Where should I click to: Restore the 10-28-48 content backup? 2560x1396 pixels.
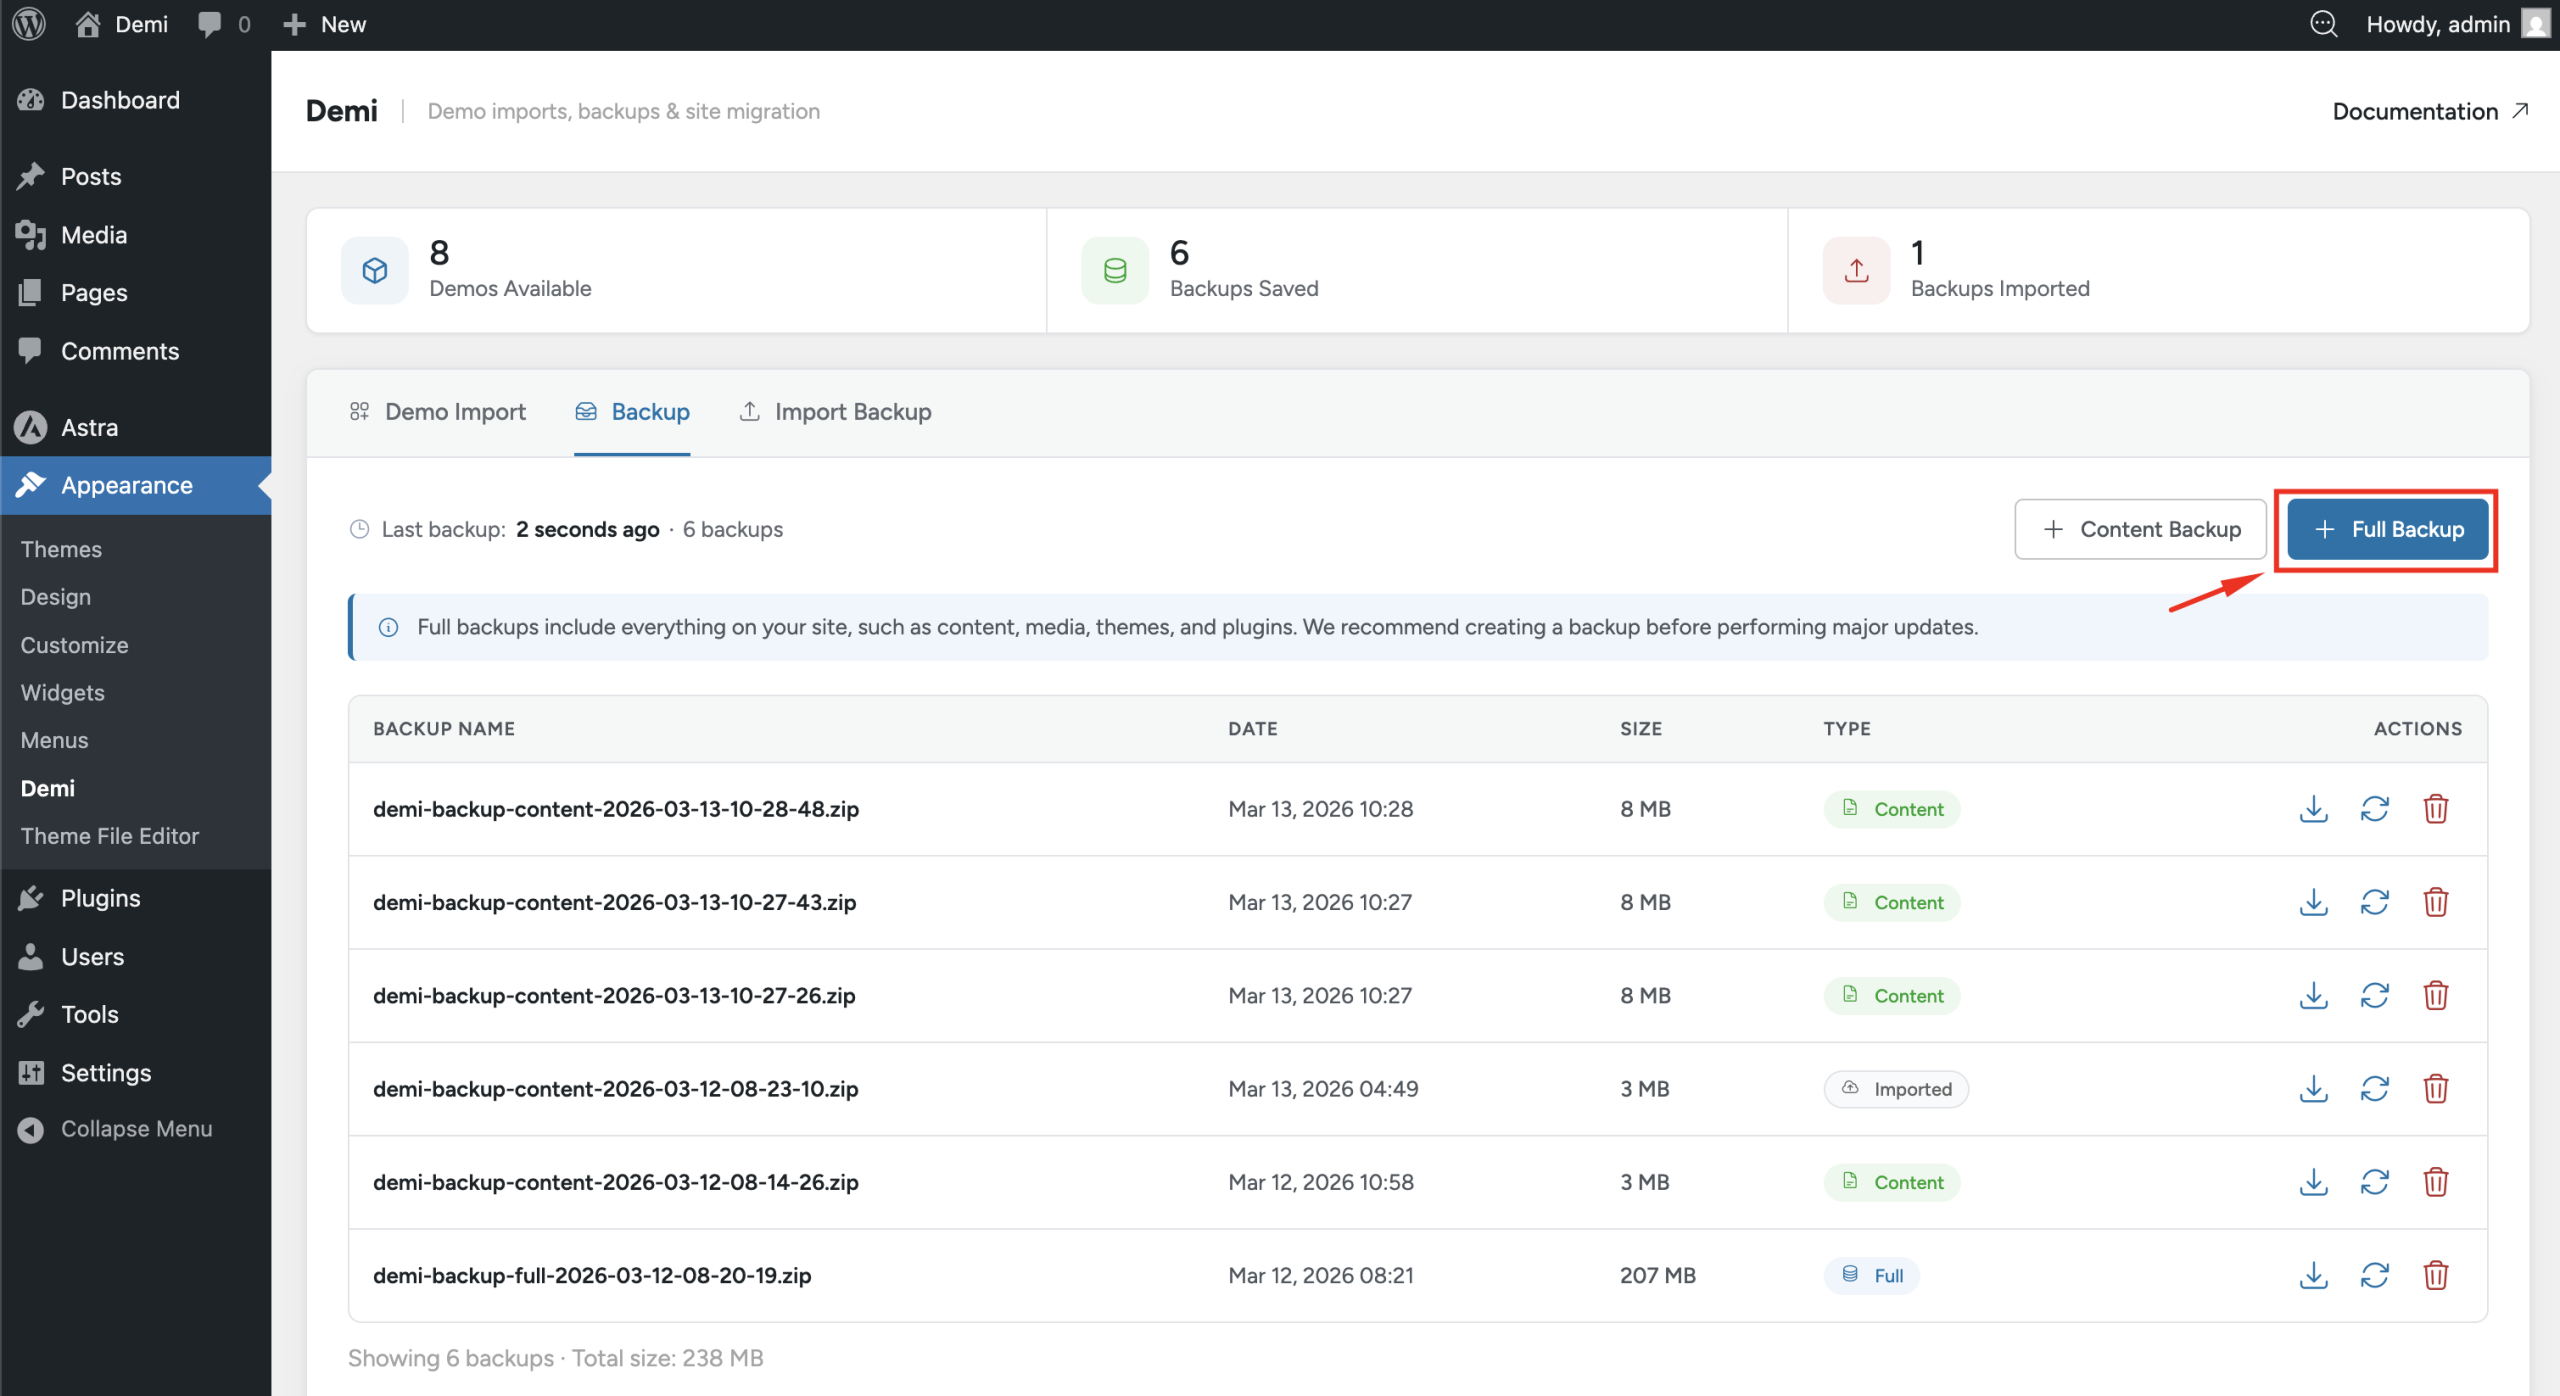2374,809
